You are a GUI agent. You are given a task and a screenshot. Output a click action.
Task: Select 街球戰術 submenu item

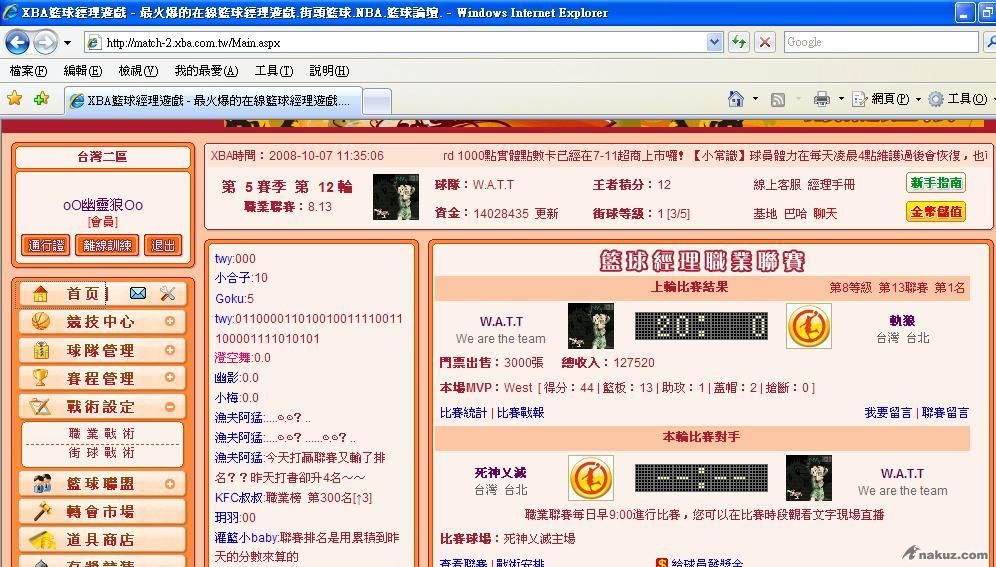102,453
